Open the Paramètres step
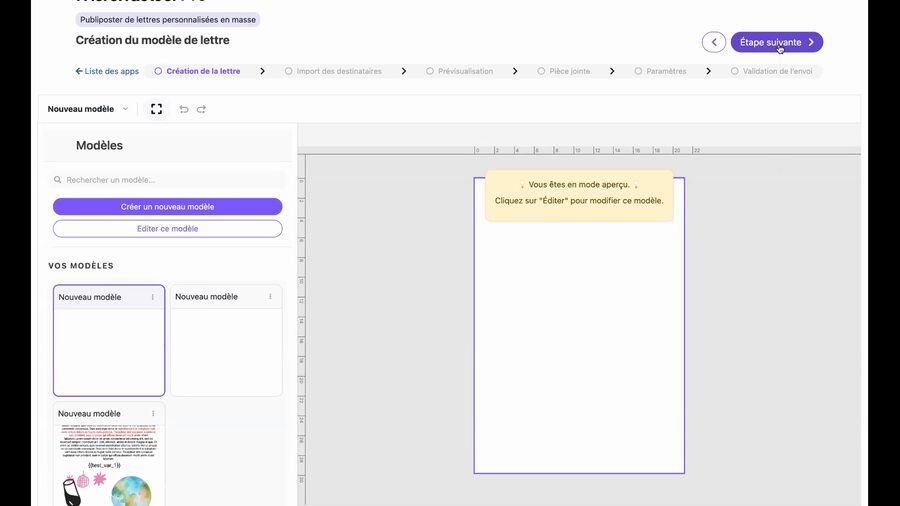Image resolution: width=900 pixels, height=506 pixels. (666, 71)
